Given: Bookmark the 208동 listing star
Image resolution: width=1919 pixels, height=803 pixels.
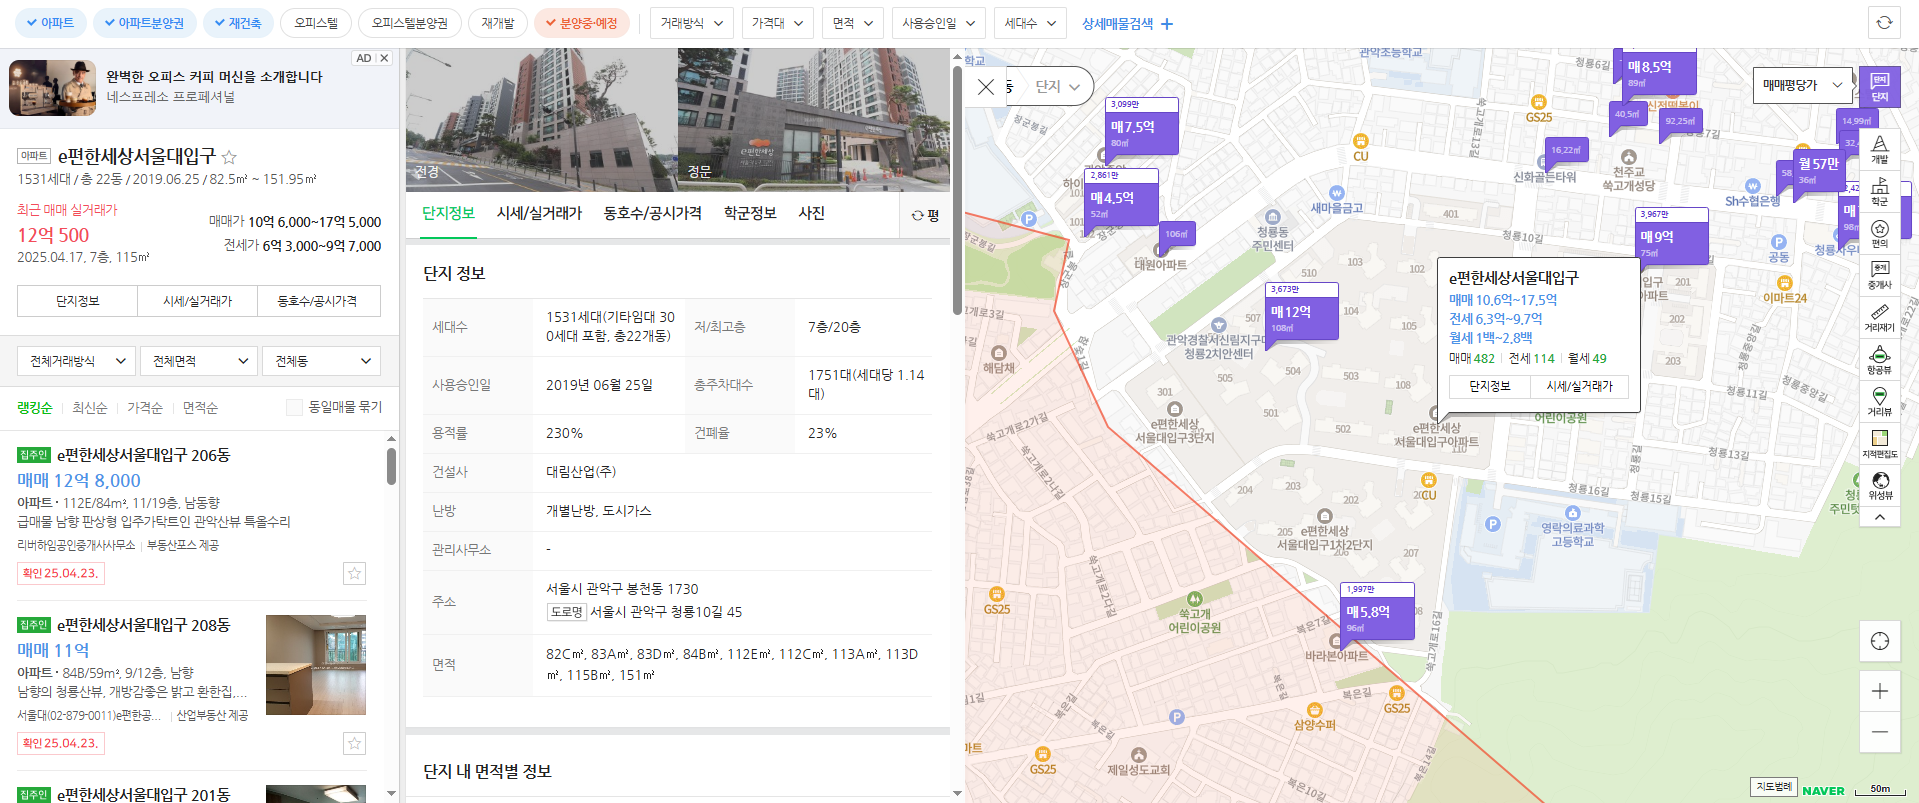Looking at the screenshot, I should (x=354, y=743).
